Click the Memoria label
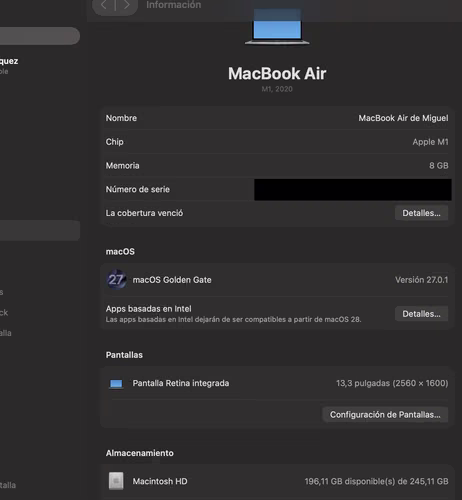The image size is (462, 500). pos(122,165)
